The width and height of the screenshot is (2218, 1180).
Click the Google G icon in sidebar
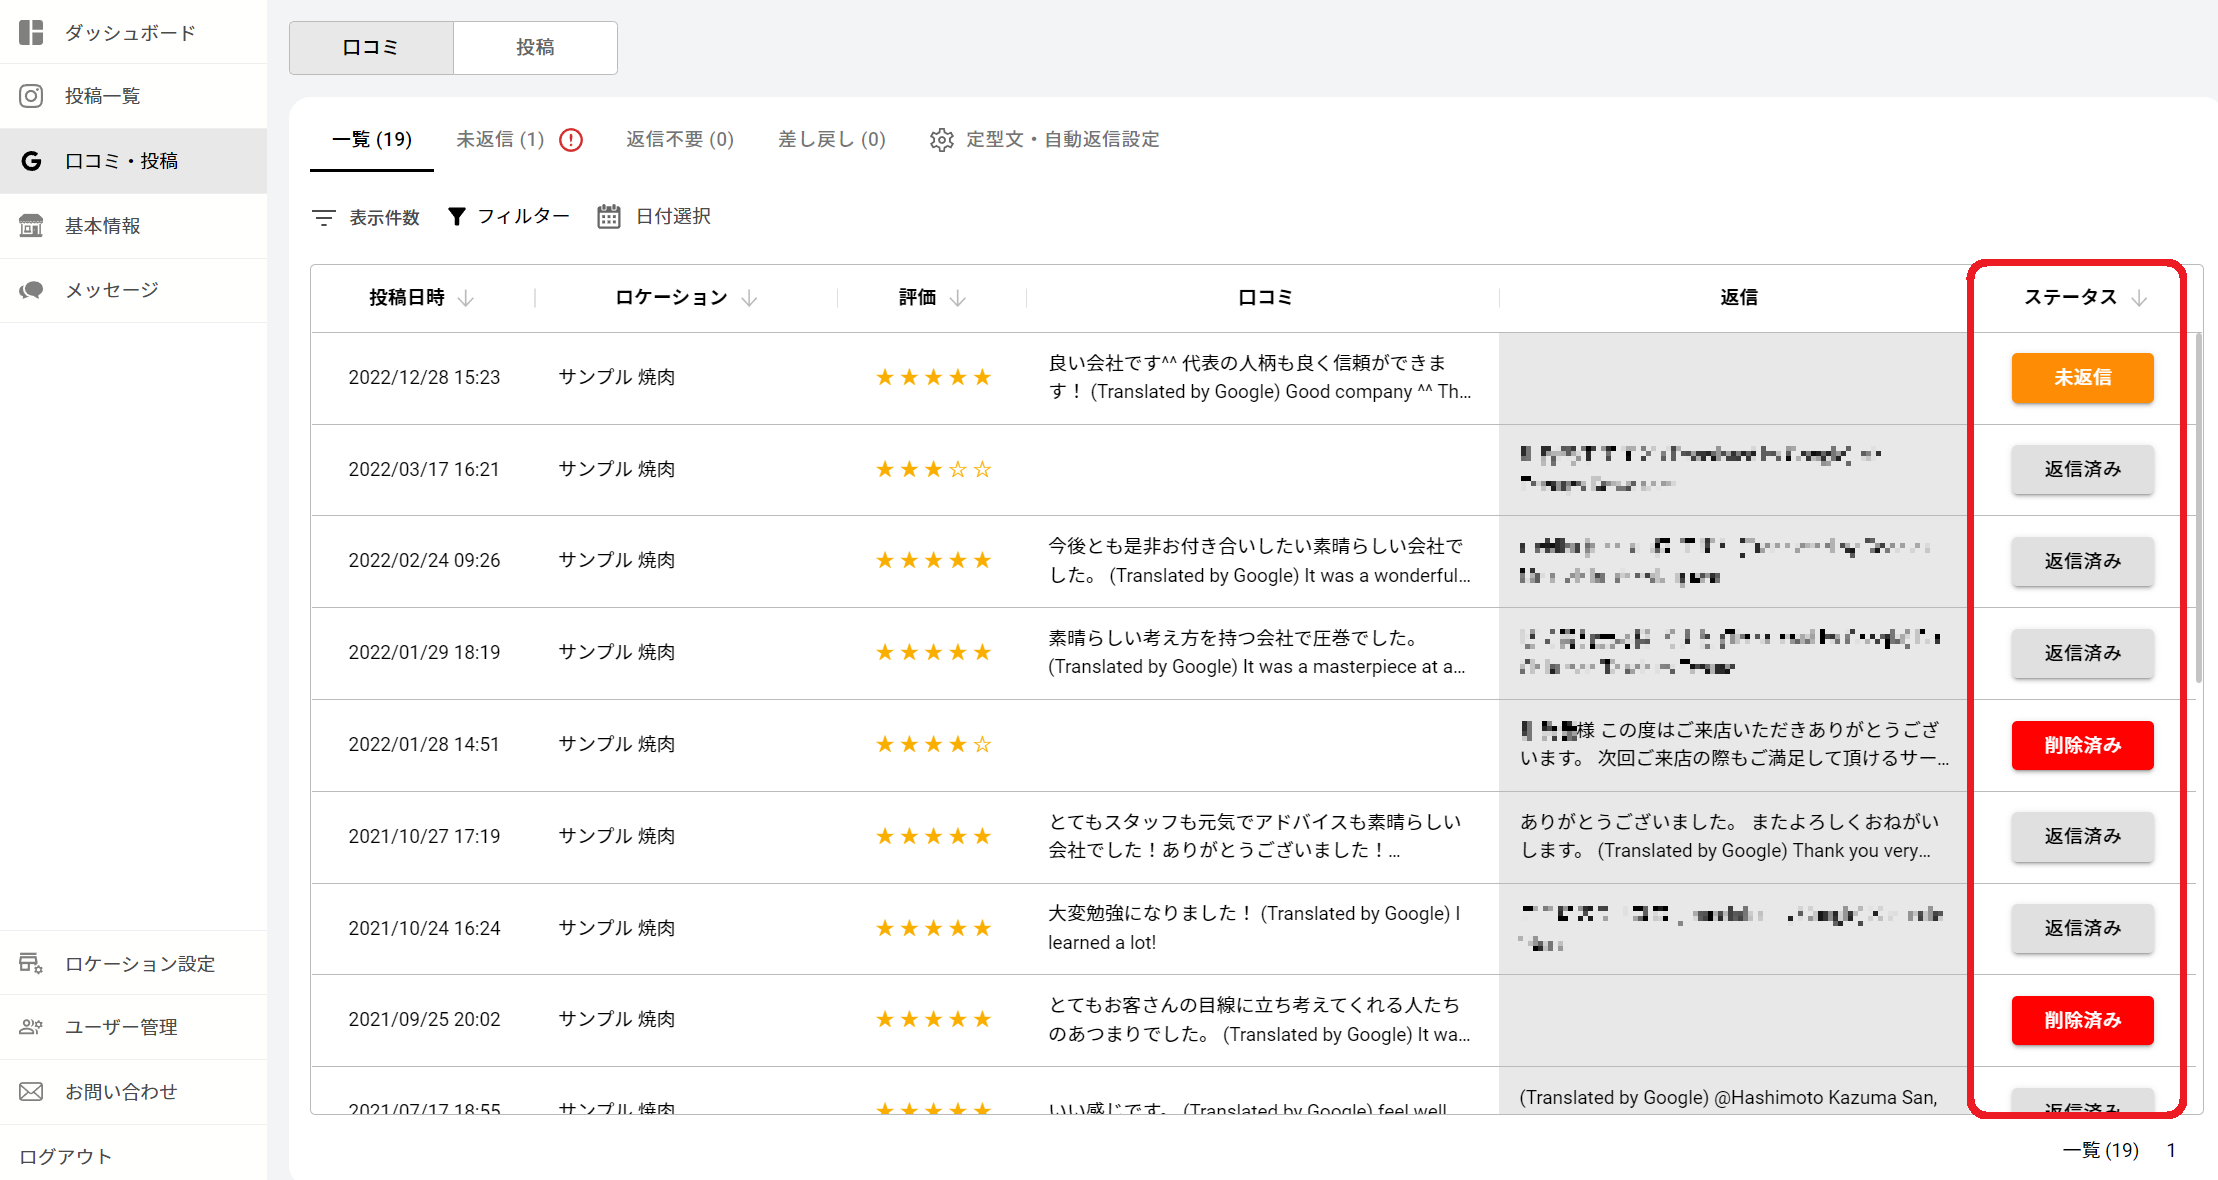[31, 161]
